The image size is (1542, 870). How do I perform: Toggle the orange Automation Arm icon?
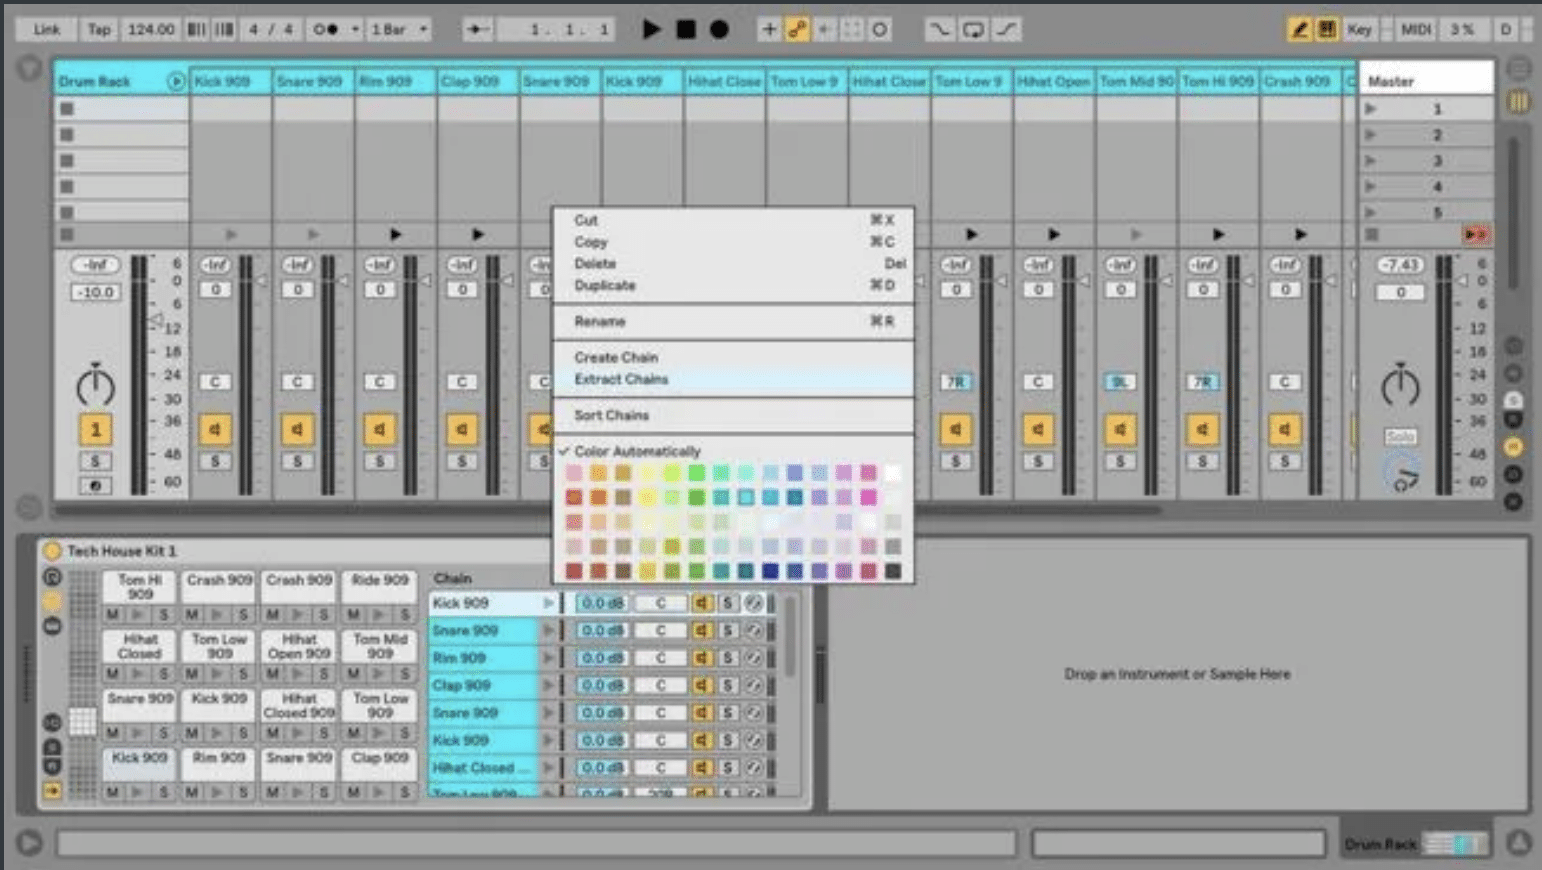pyautogui.click(x=797, y=29)
